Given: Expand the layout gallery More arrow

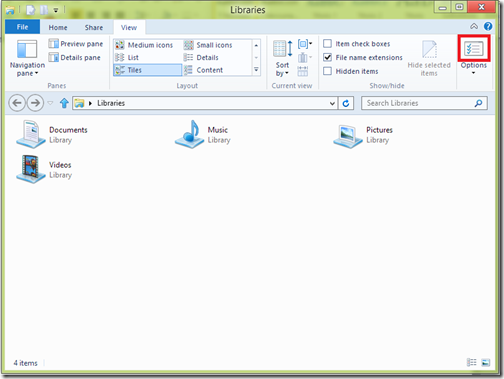Looking at the screenshot, I should tap(256, 70).
